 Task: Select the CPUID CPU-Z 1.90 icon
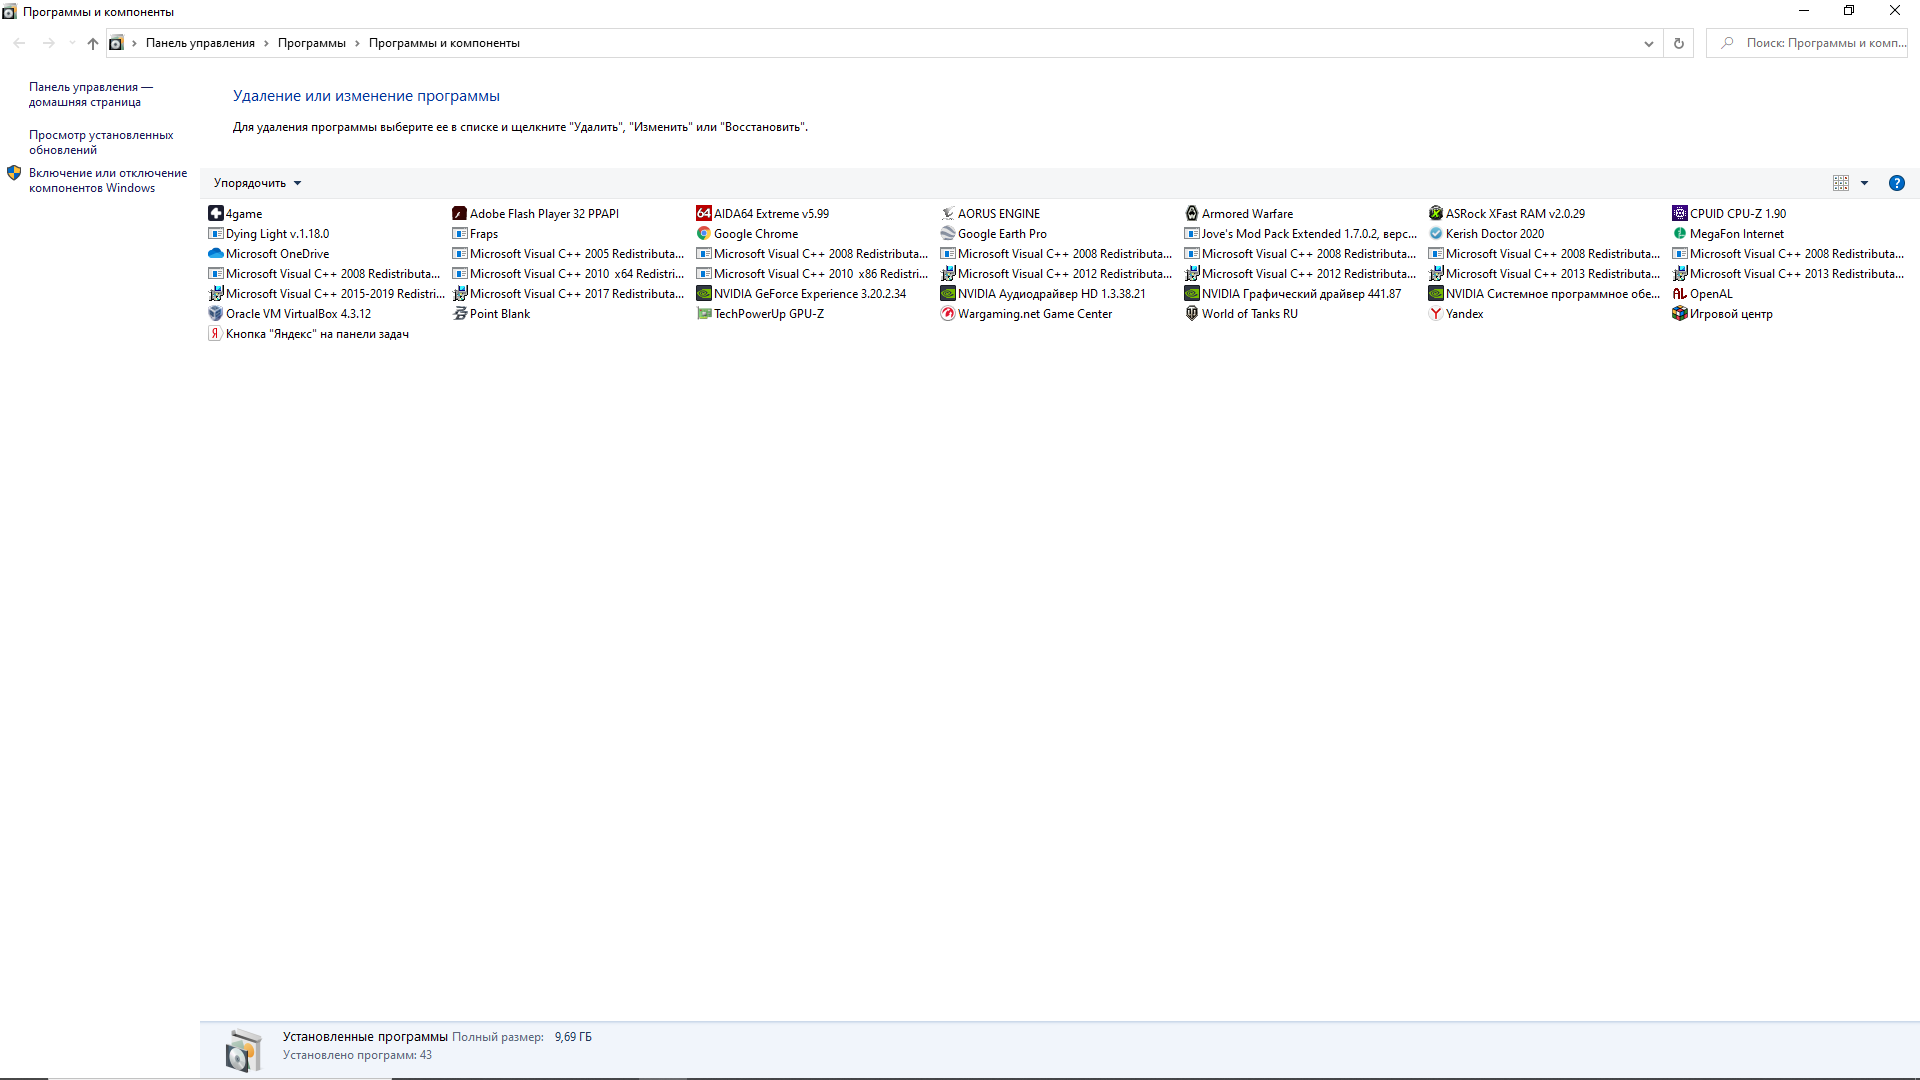pos(1679,213)
